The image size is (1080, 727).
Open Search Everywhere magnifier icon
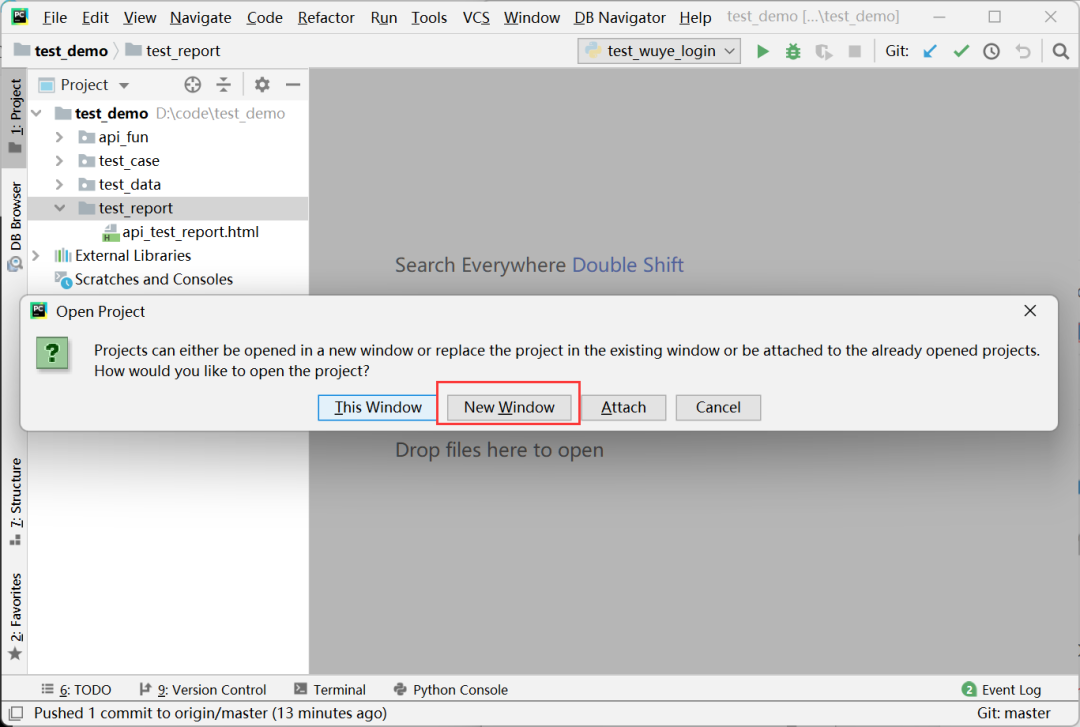coord(1061,52)
